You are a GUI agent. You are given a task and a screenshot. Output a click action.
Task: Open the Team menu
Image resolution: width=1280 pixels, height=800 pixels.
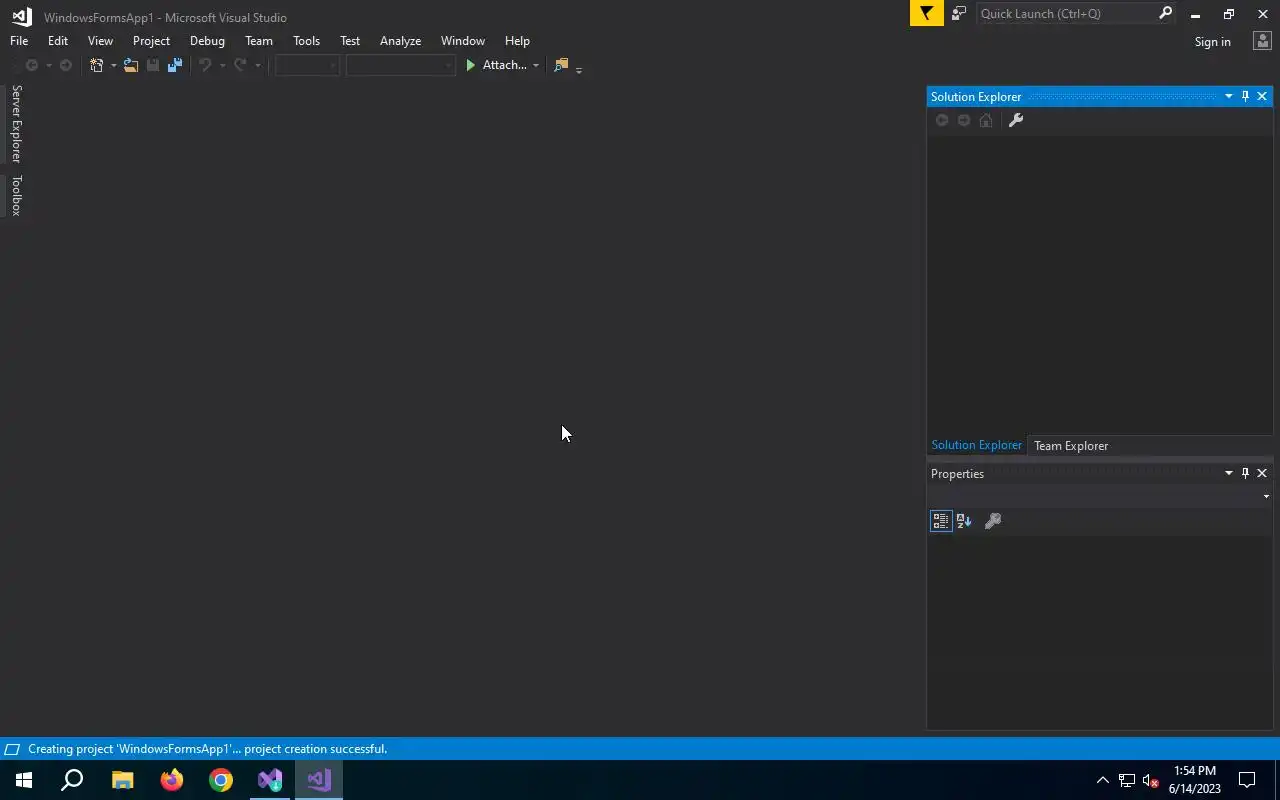coord(259,41)
